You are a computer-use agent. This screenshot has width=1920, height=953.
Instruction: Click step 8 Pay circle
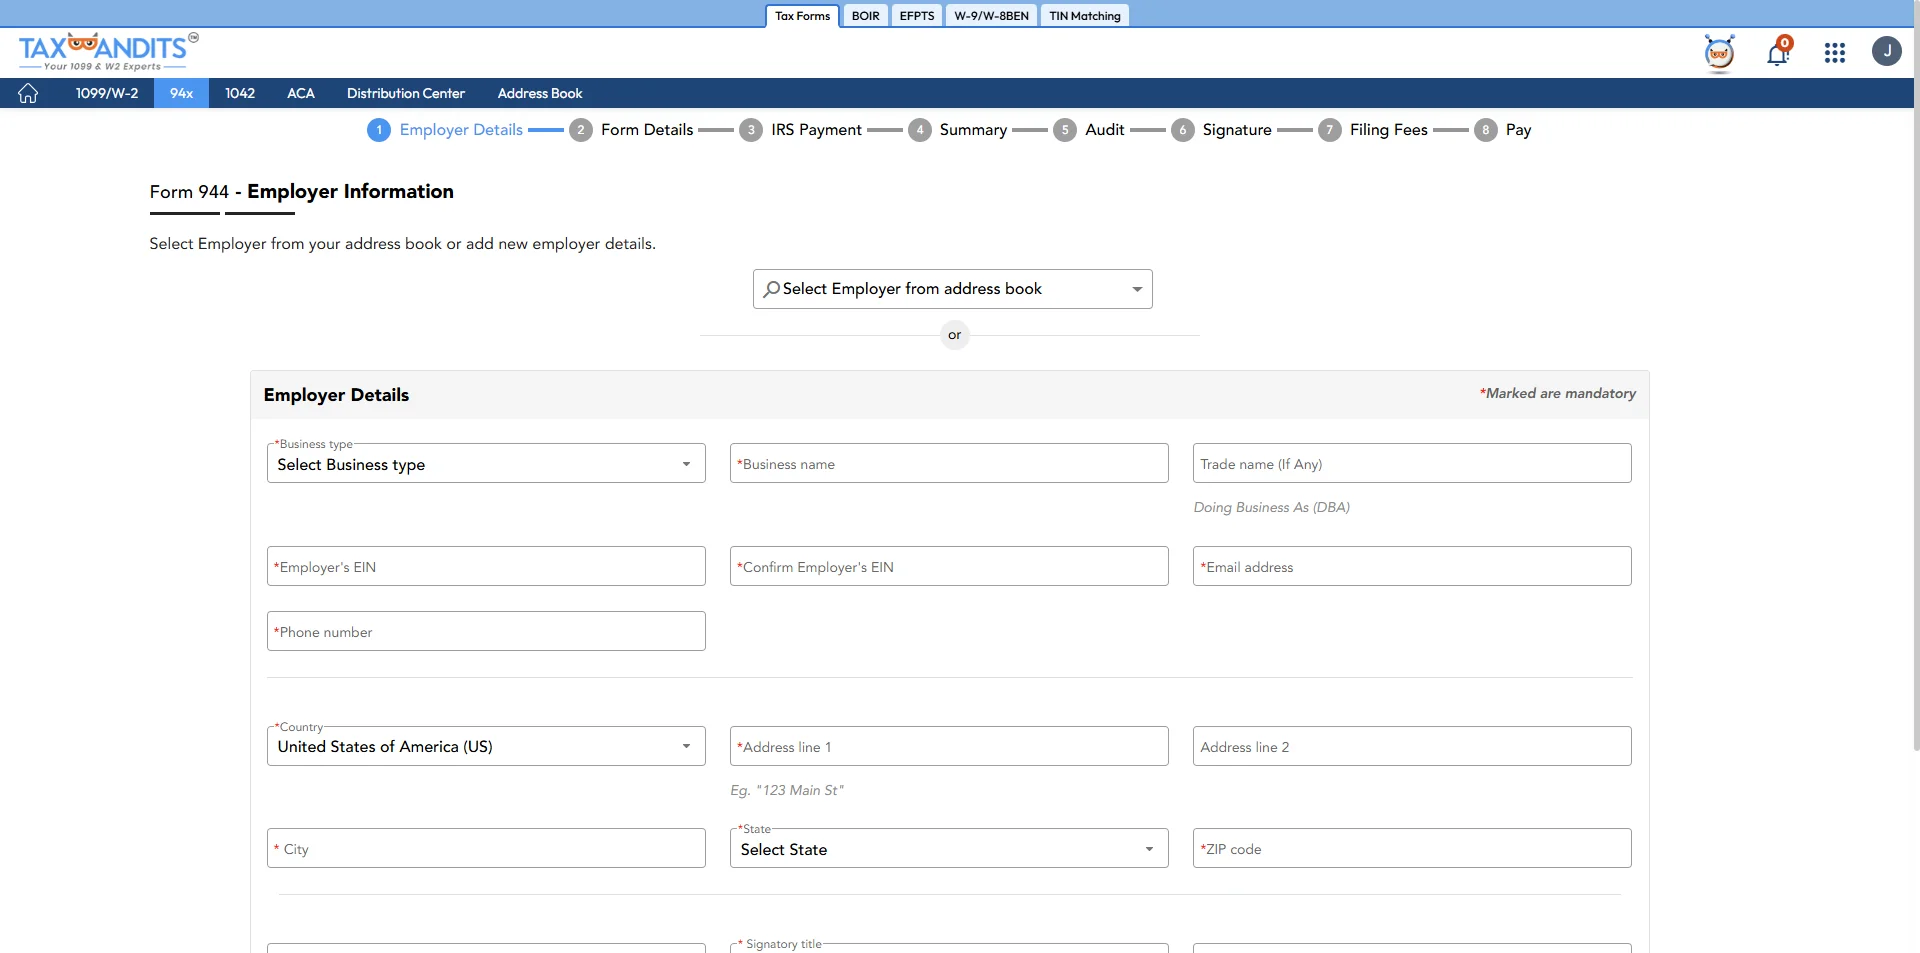(1486, 130)
